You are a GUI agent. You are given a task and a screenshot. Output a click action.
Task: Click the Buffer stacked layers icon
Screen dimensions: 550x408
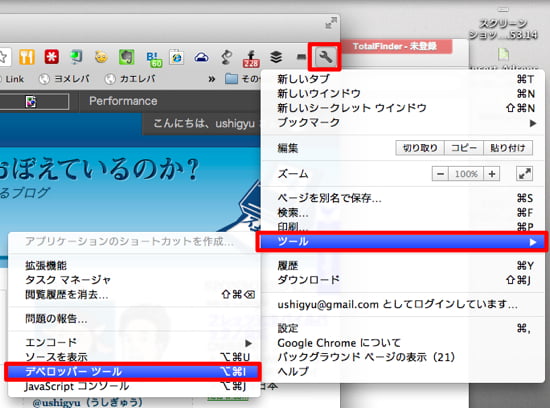tap(276, 57)
